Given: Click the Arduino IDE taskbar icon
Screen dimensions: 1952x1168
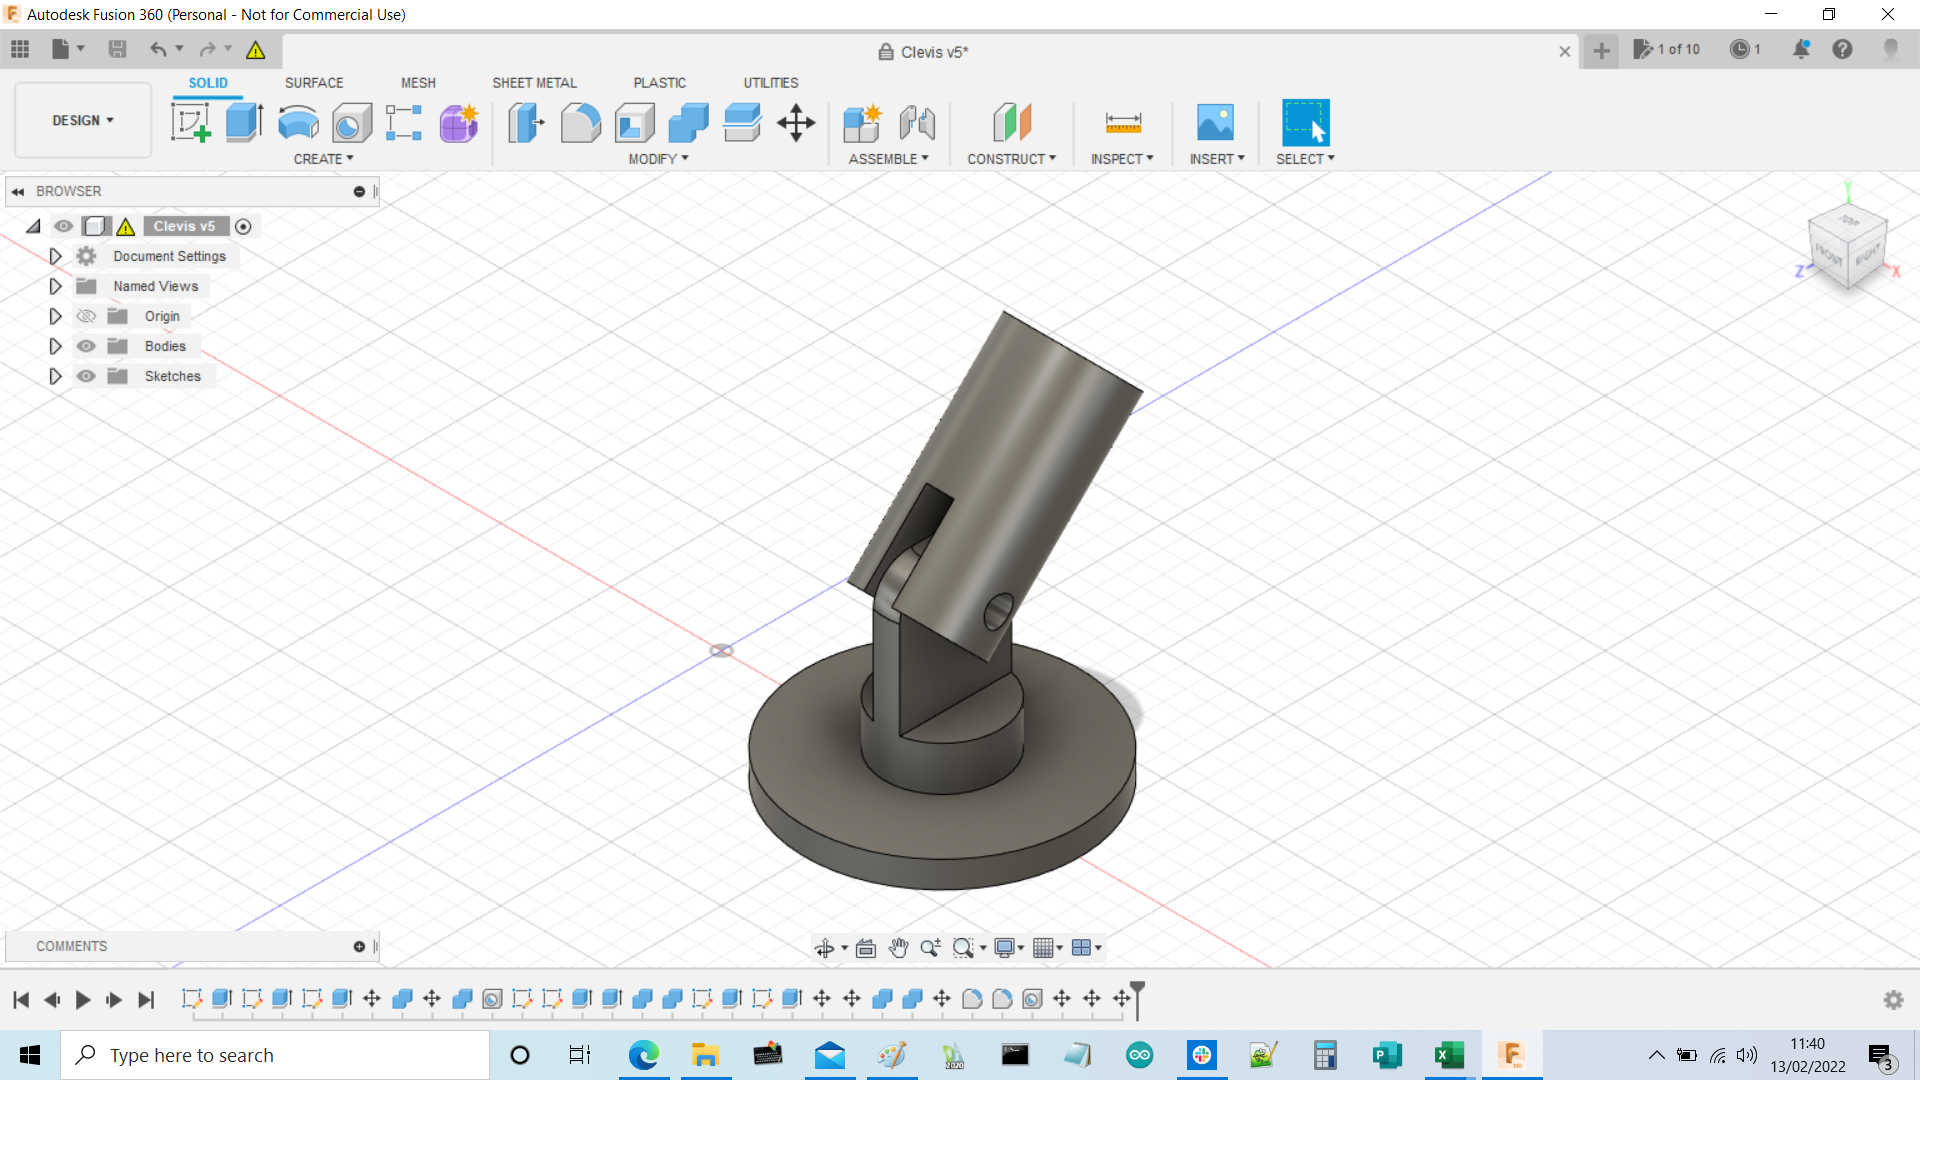Looking at the screenshot, I should [x=1139, y=1054].
